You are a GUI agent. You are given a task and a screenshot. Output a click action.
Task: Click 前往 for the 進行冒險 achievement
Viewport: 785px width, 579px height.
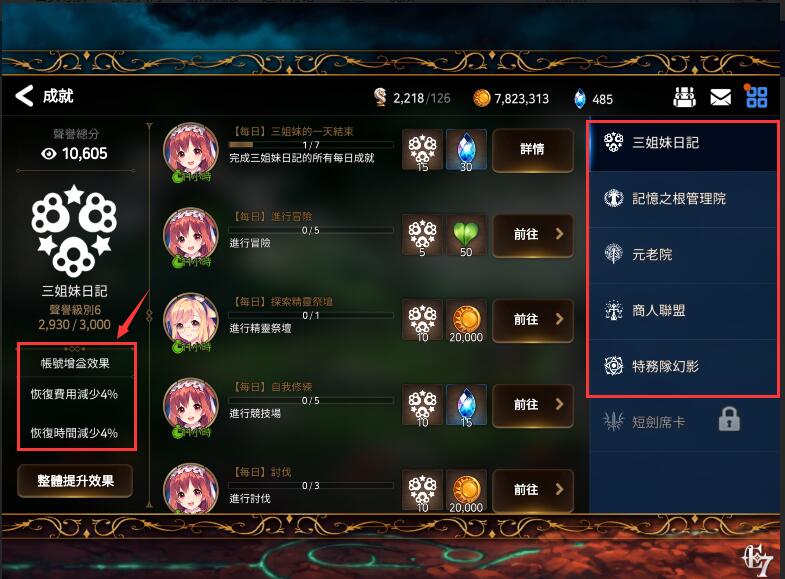pyautogui.click(x=533, y=234)
